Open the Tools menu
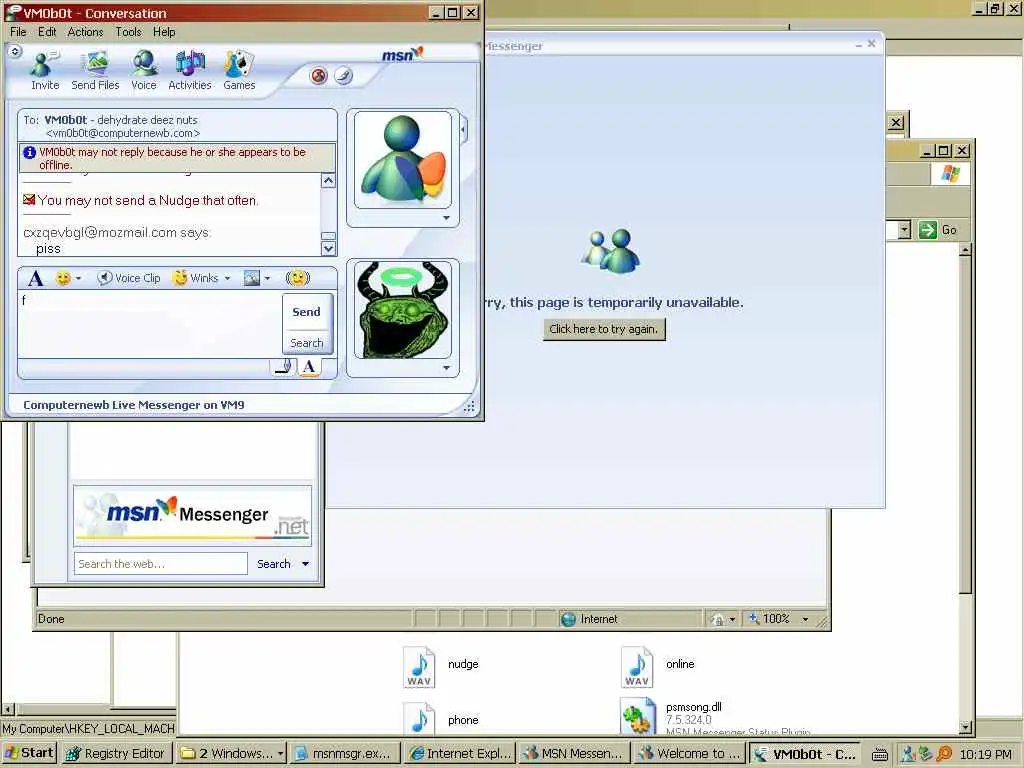Screen dimensions: 1024x768 click(x=129, y=32)
